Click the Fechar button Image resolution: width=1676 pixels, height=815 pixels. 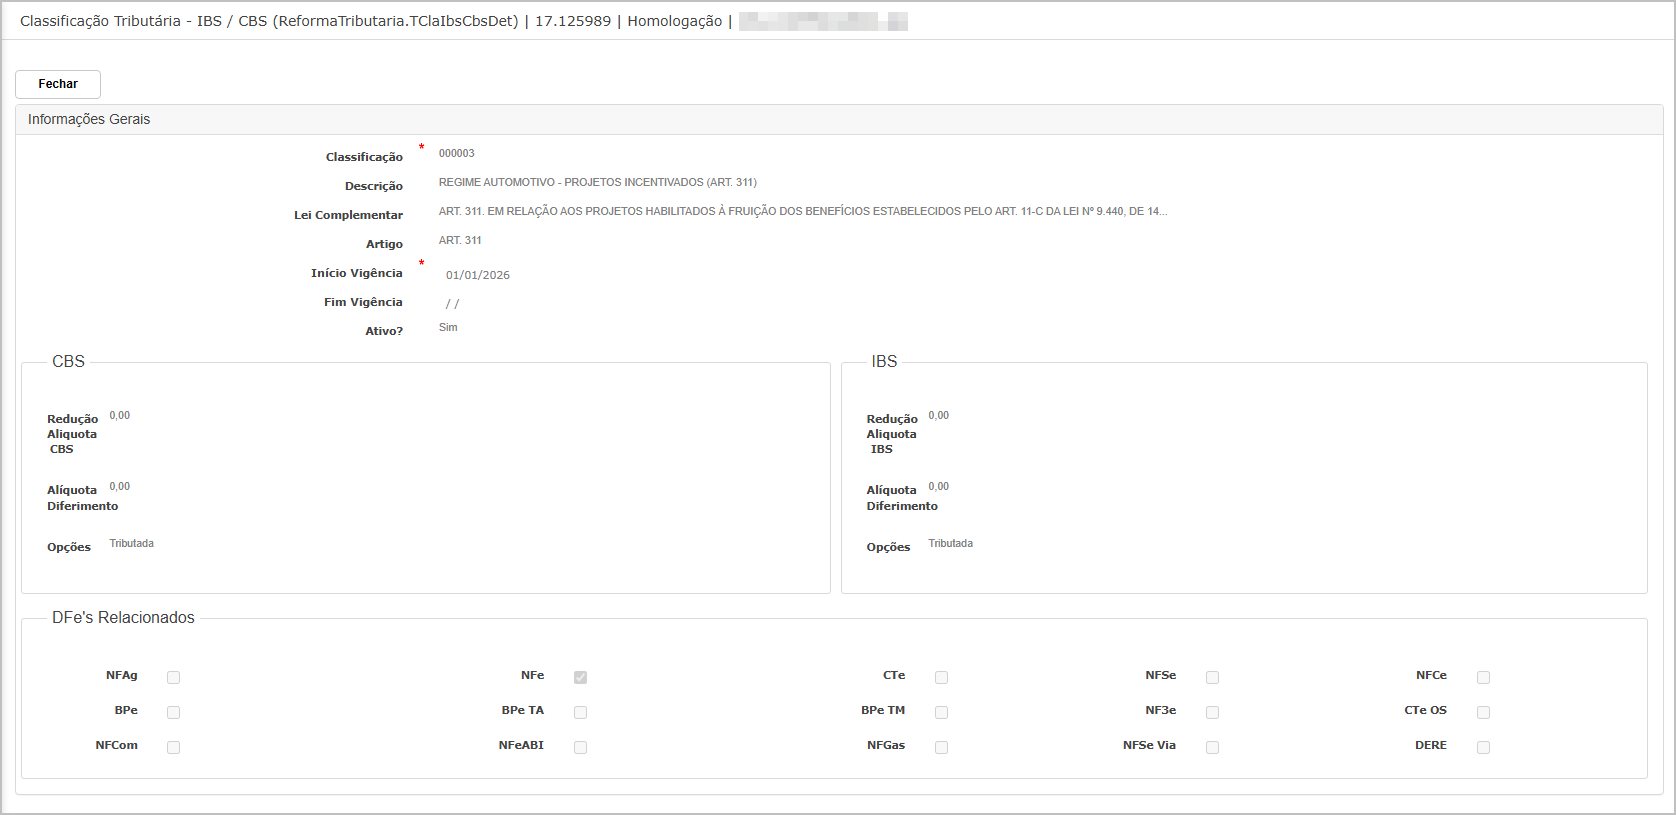click(58, 84)
